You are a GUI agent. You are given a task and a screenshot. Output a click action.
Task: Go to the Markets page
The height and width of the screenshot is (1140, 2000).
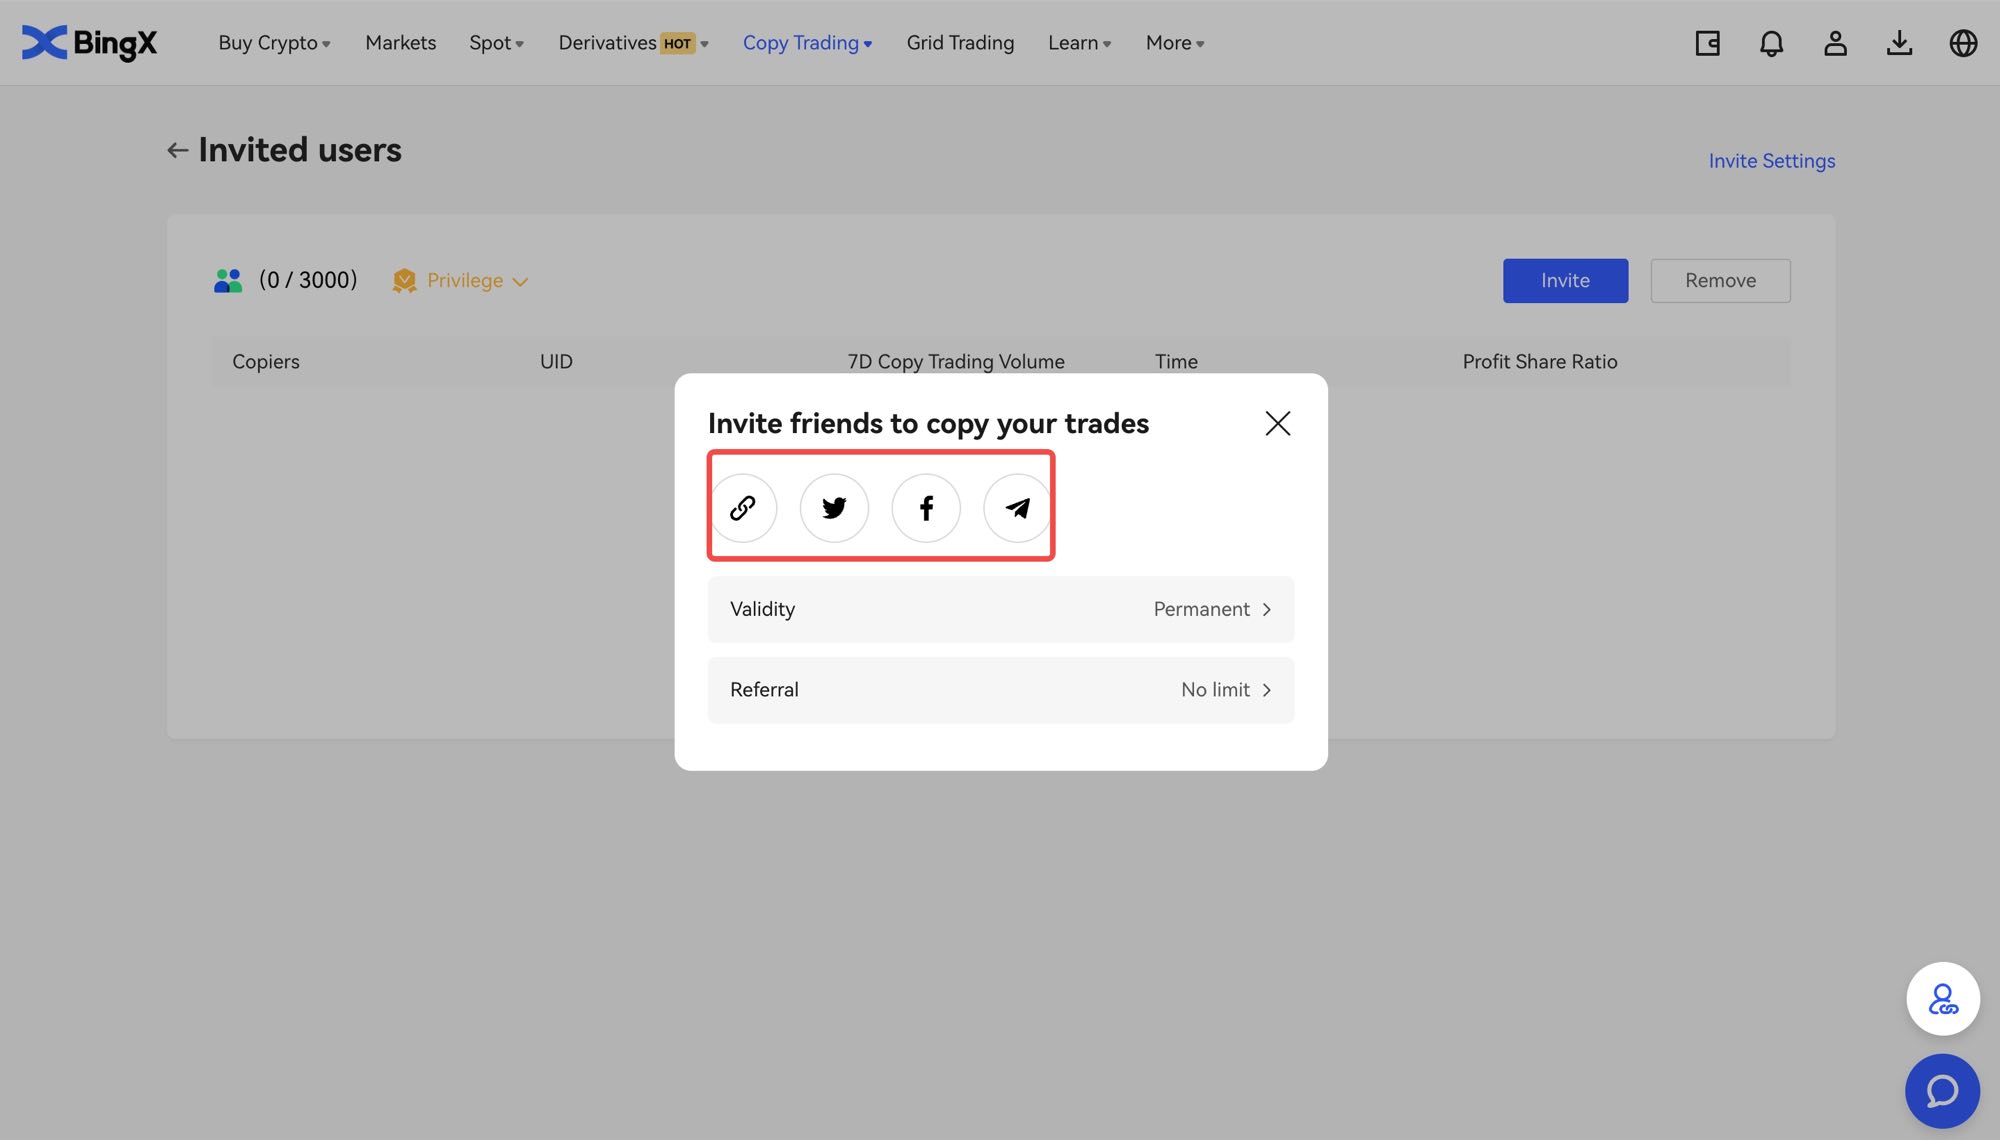(x=400, y=43)
